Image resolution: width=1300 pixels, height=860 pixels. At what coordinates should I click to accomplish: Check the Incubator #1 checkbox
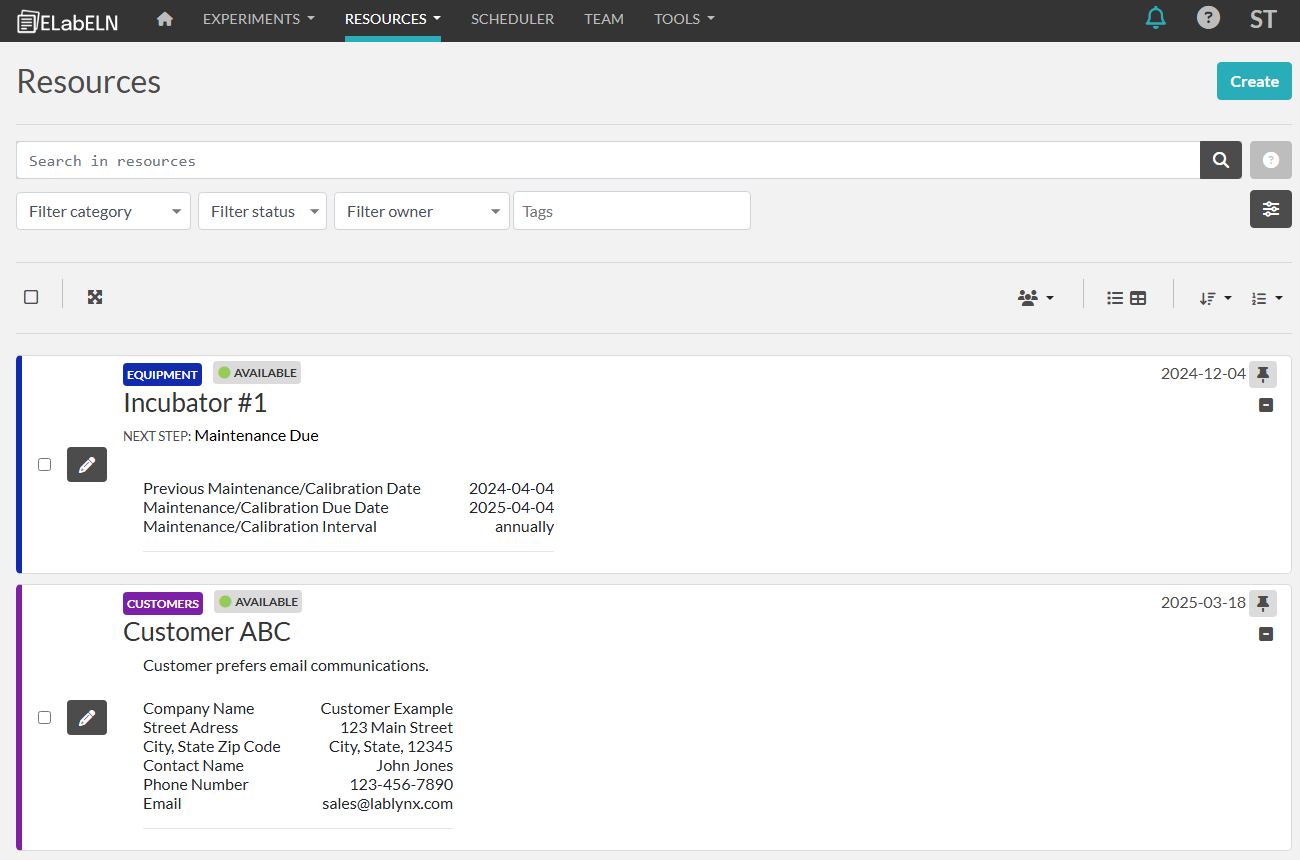[x=44, y=464]
